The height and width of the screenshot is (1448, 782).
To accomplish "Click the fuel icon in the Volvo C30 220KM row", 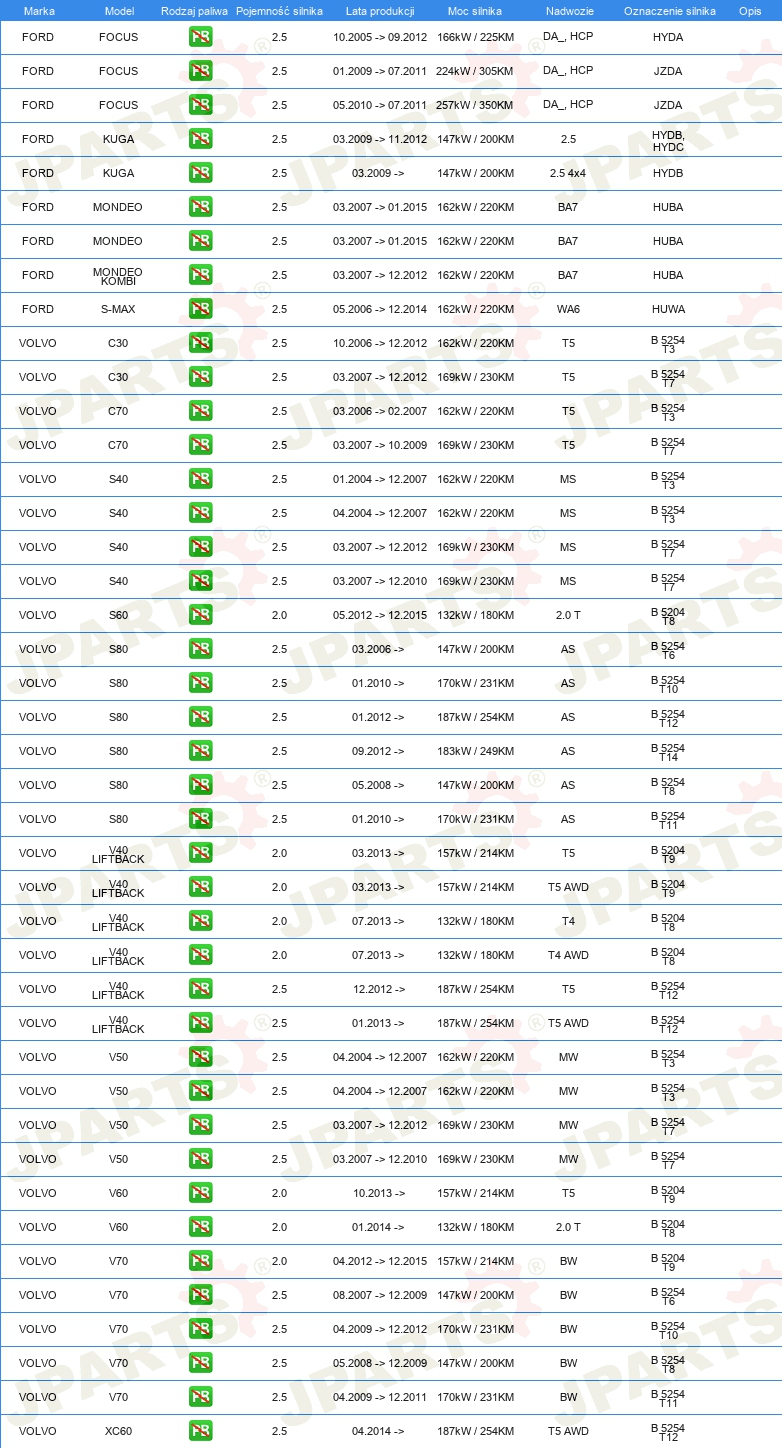I will [x=200, y=343].
